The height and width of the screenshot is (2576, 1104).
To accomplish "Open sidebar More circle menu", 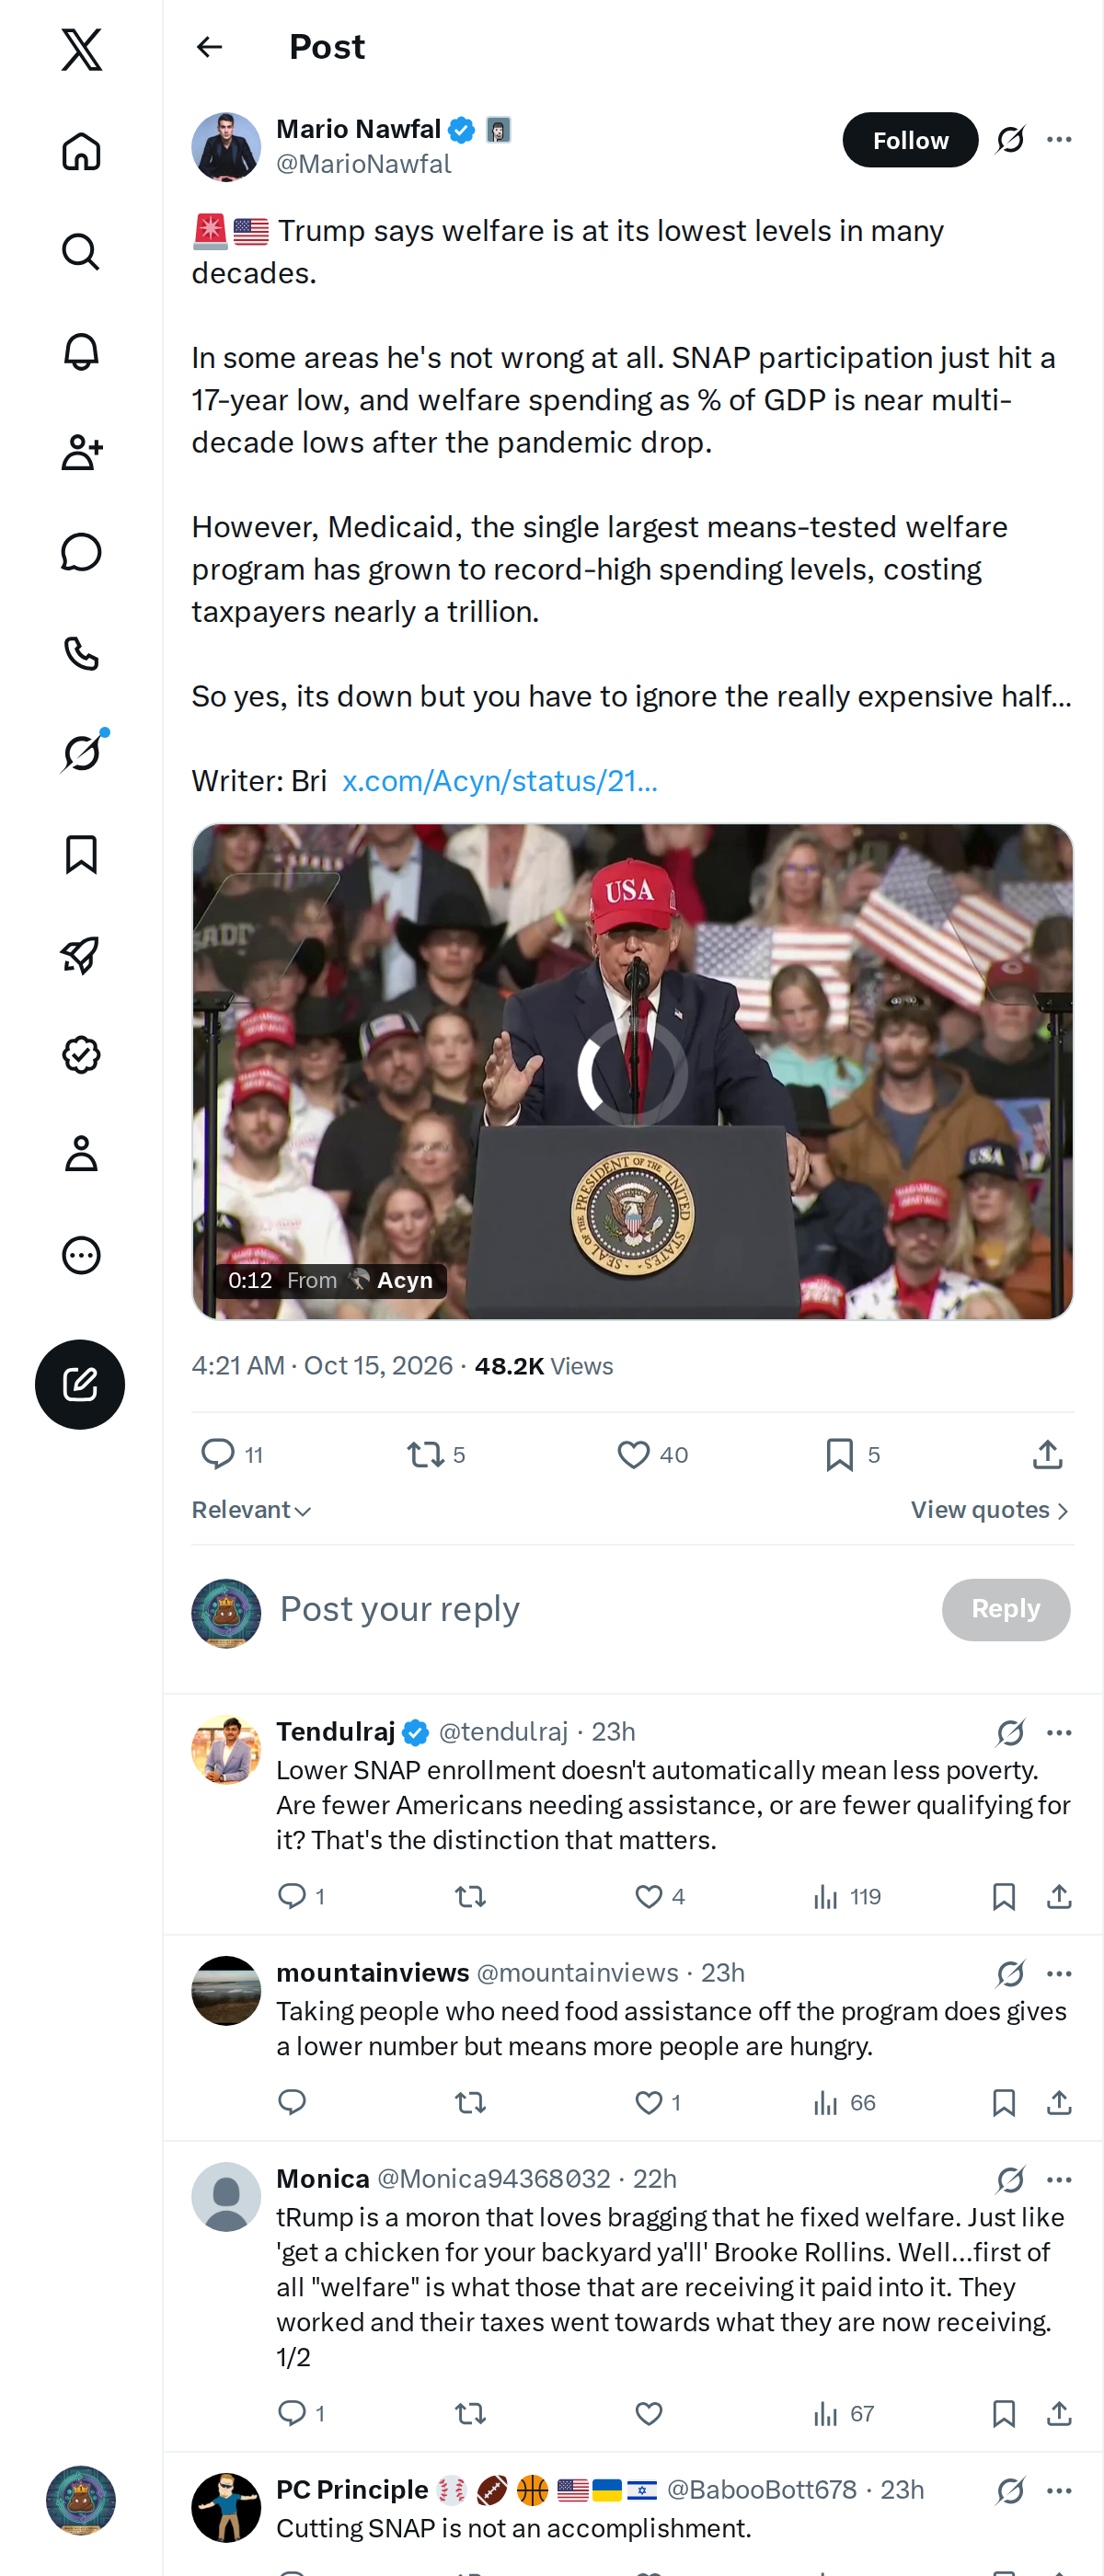I will coord(81,1255).
